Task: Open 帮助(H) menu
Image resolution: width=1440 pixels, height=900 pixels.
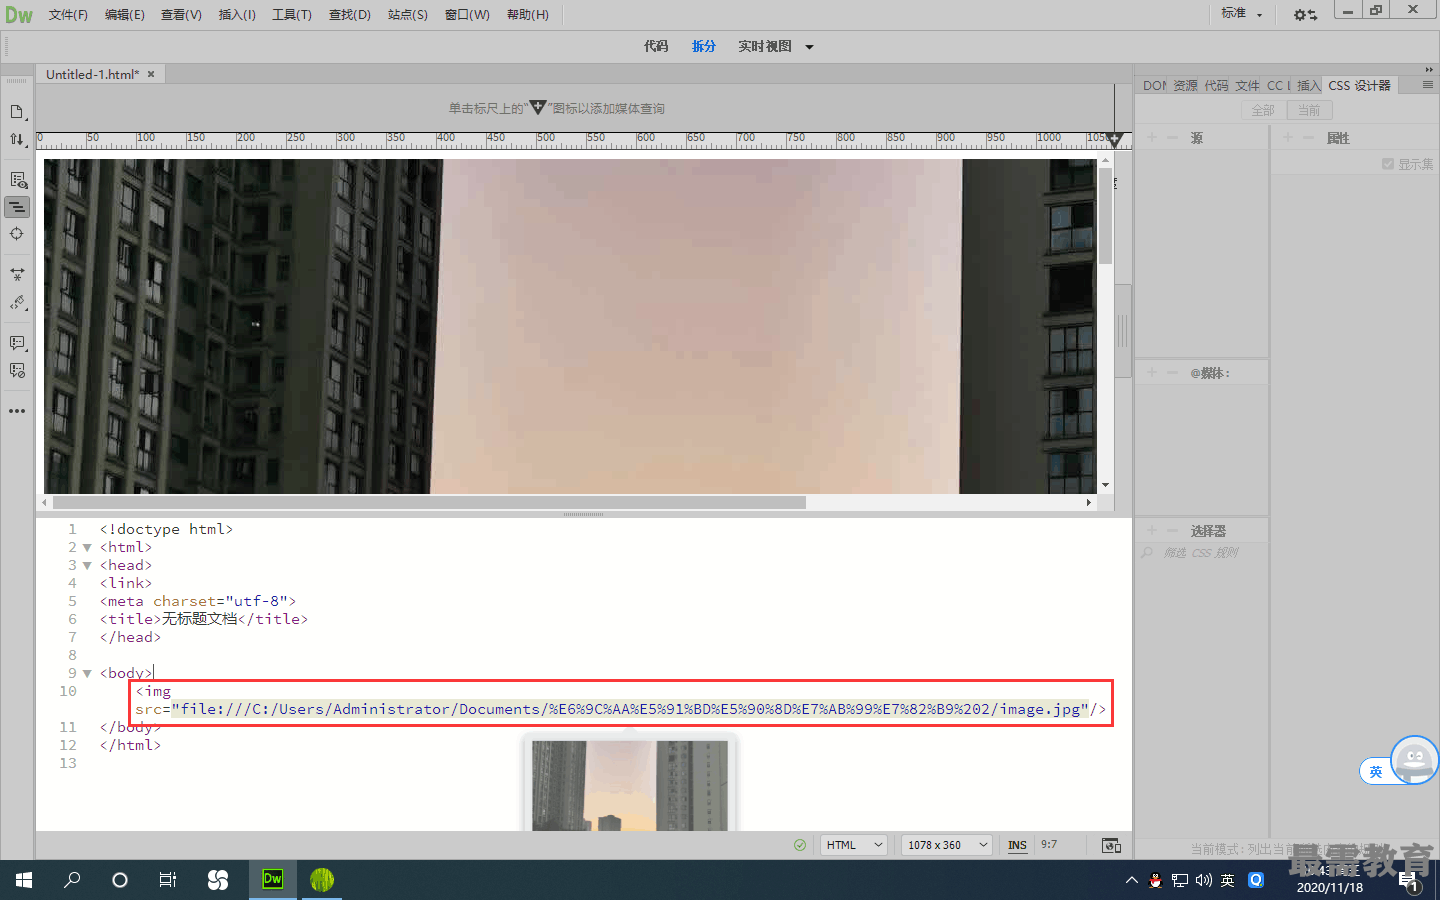Action: click(x=528, y=15)
